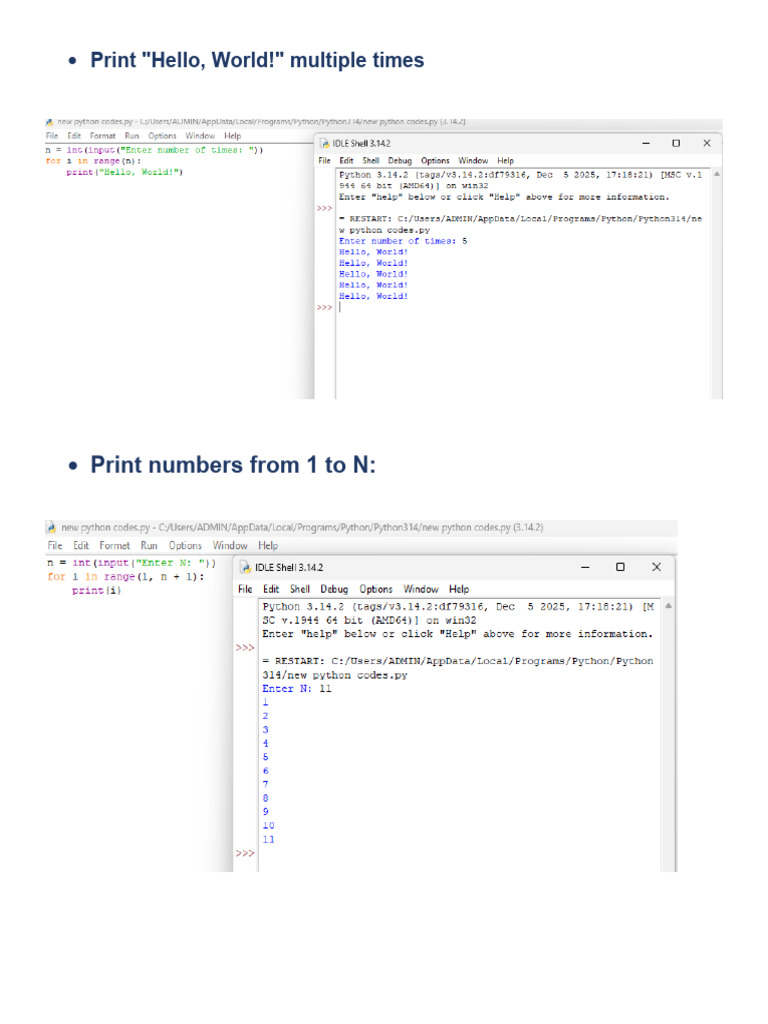The height and width of the screenshot is (1024, 768).
Task: Click scroll-up arrow in upper IDLE Shell
Action: click(717, 174)
